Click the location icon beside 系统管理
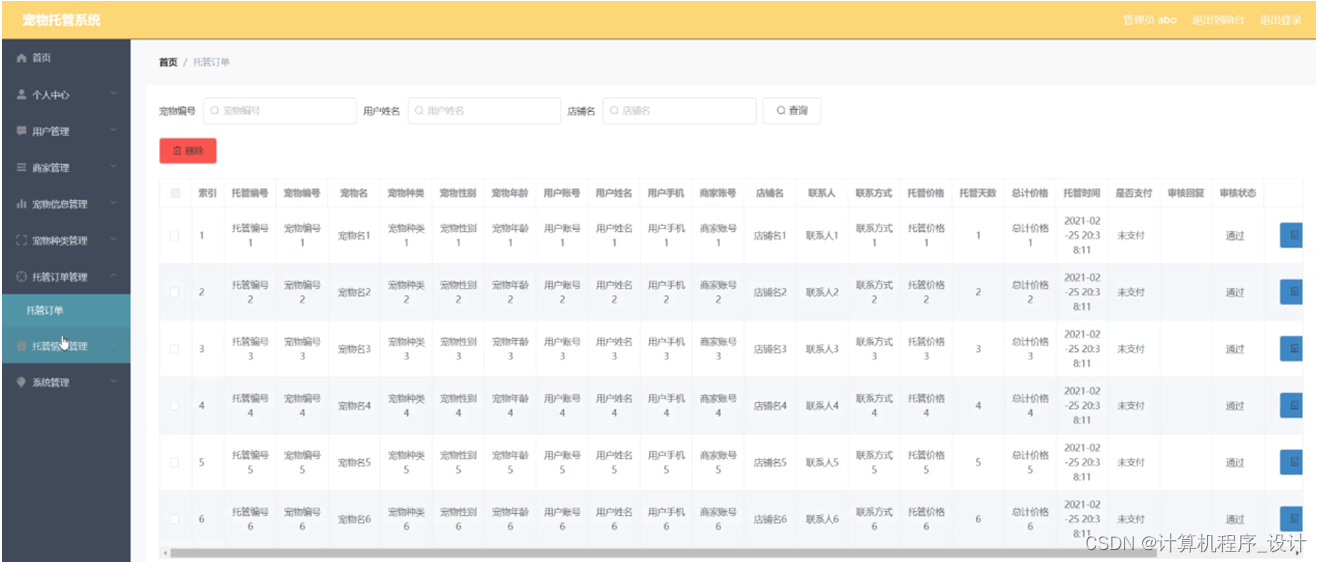The image size is (1322, 562). (x=22, y=382)
